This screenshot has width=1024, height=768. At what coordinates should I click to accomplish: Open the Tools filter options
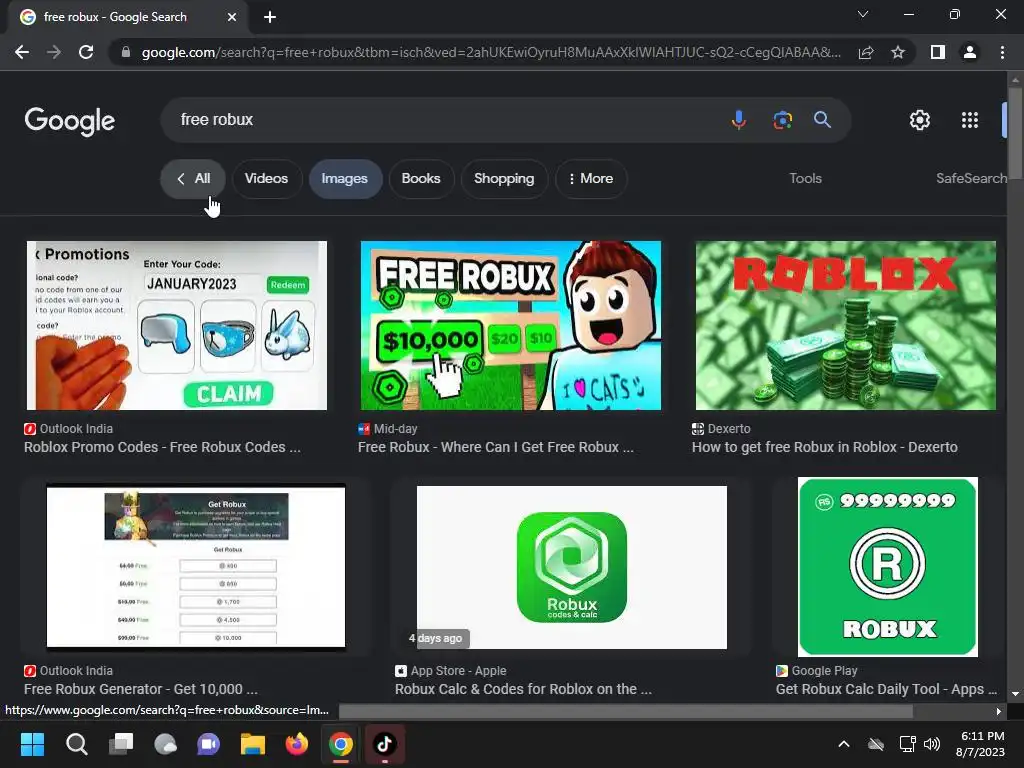pos(805,178)
